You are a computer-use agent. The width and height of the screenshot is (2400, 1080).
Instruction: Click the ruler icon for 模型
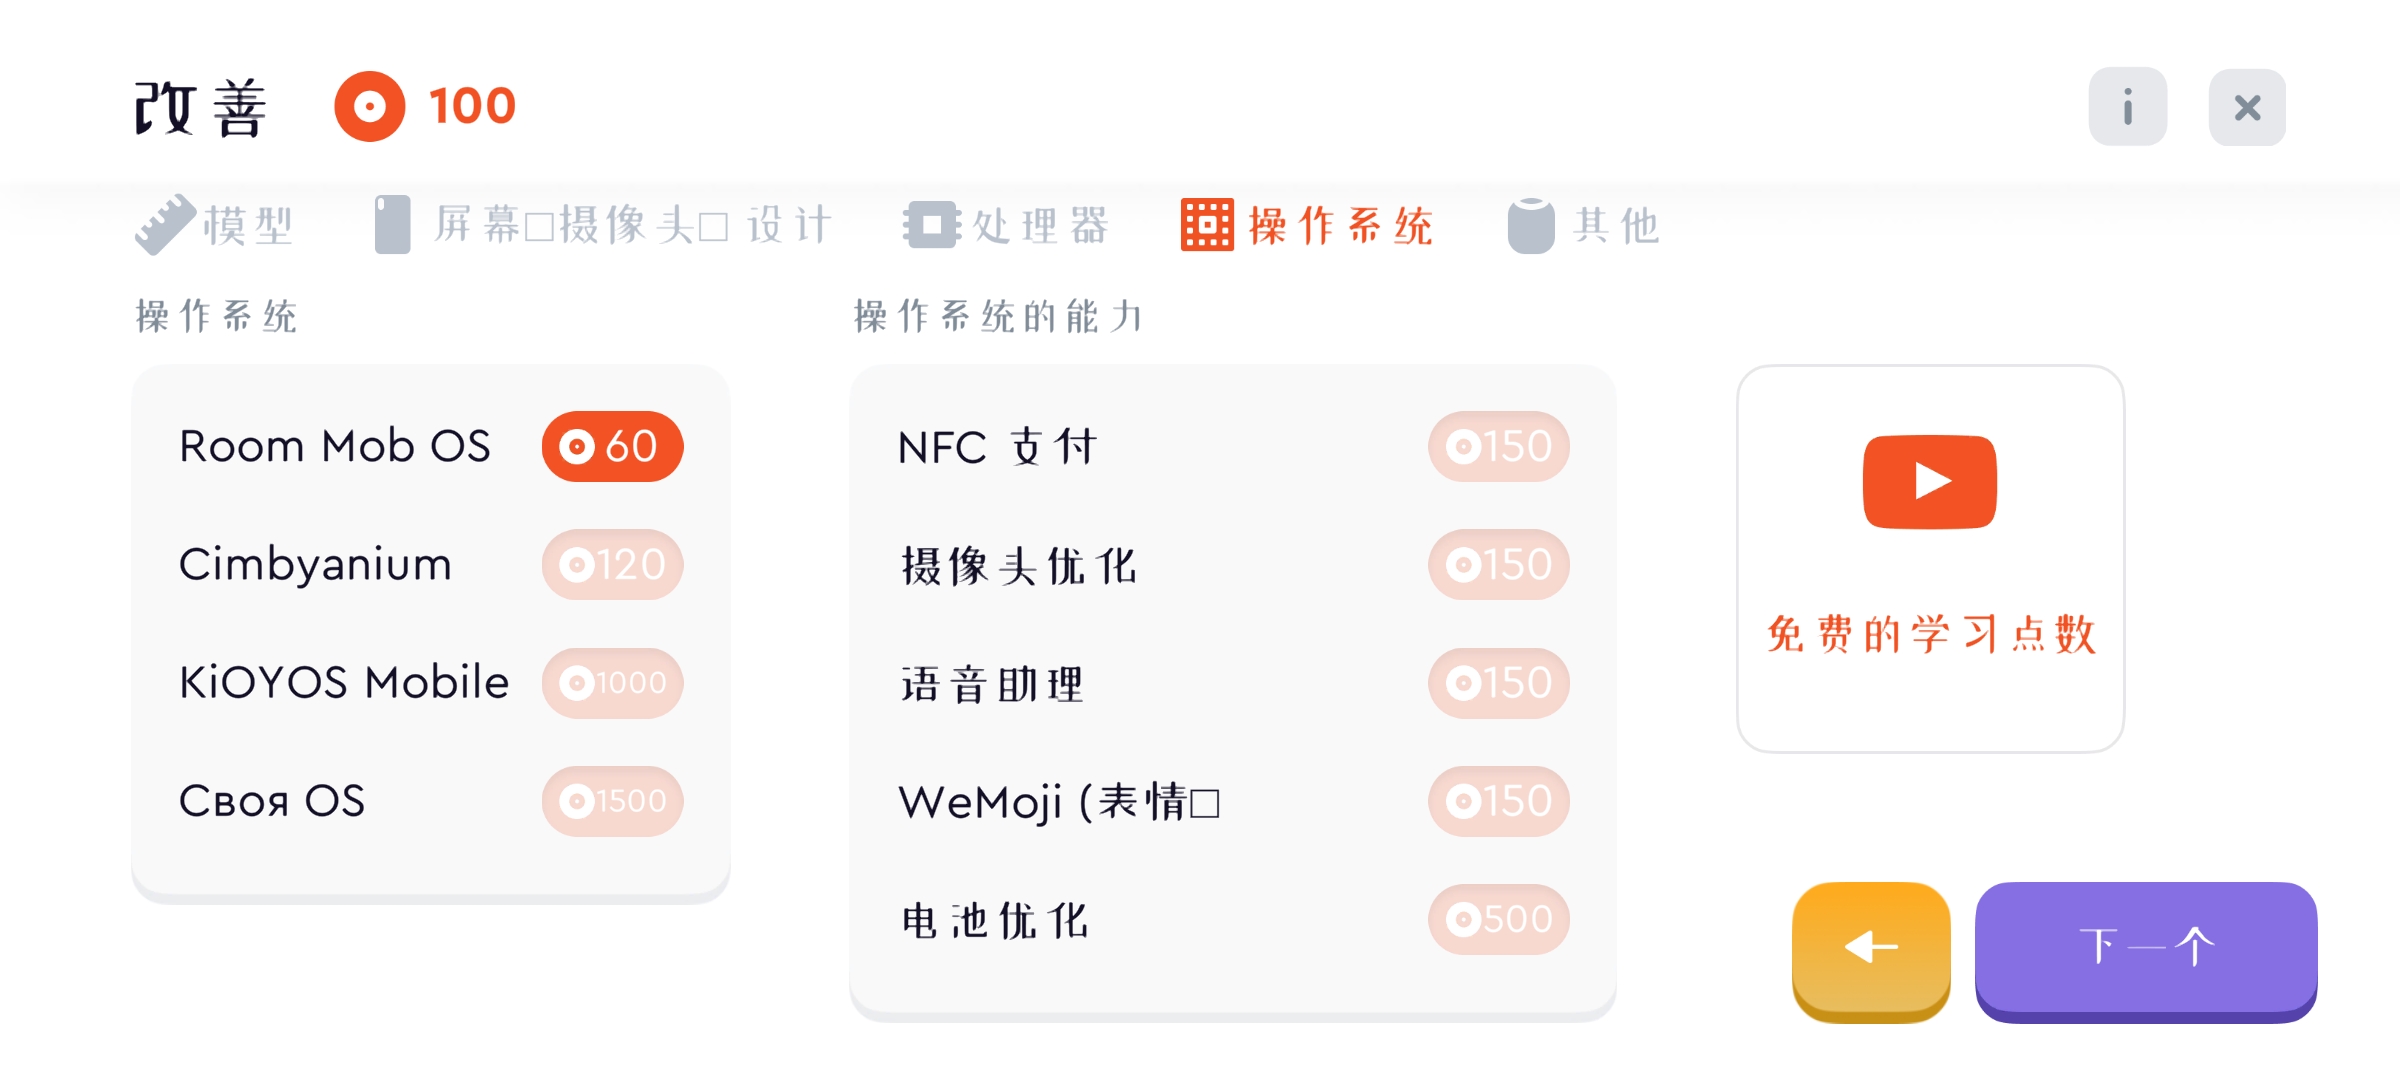coord(165,225)
